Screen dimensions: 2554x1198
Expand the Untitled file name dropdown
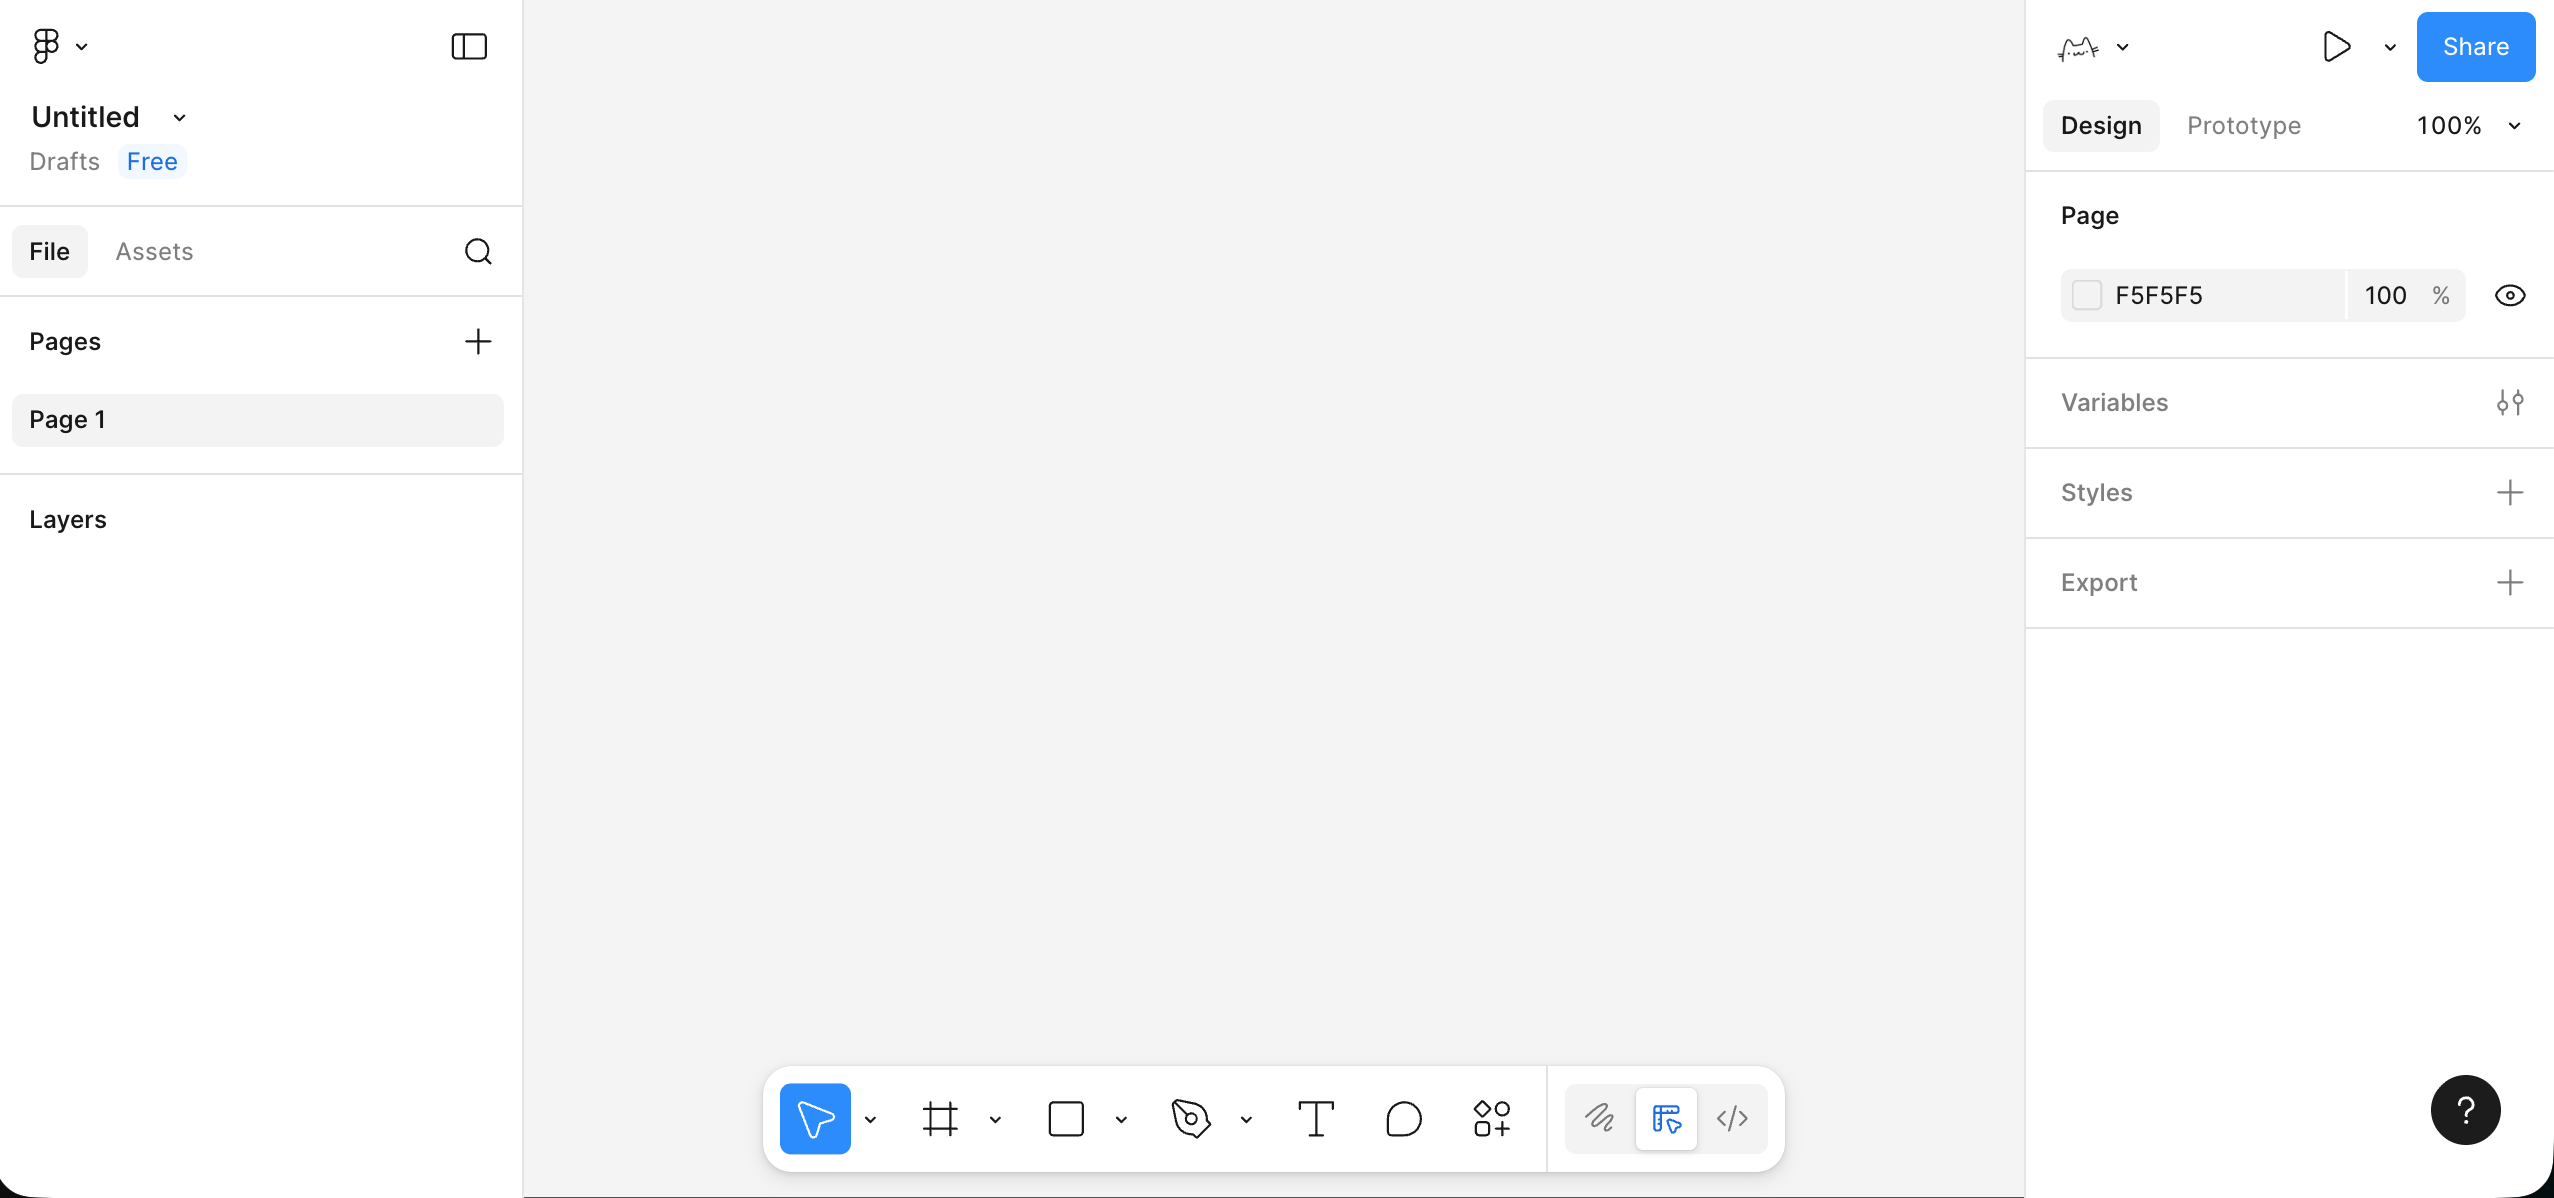[x=180, y=118]
